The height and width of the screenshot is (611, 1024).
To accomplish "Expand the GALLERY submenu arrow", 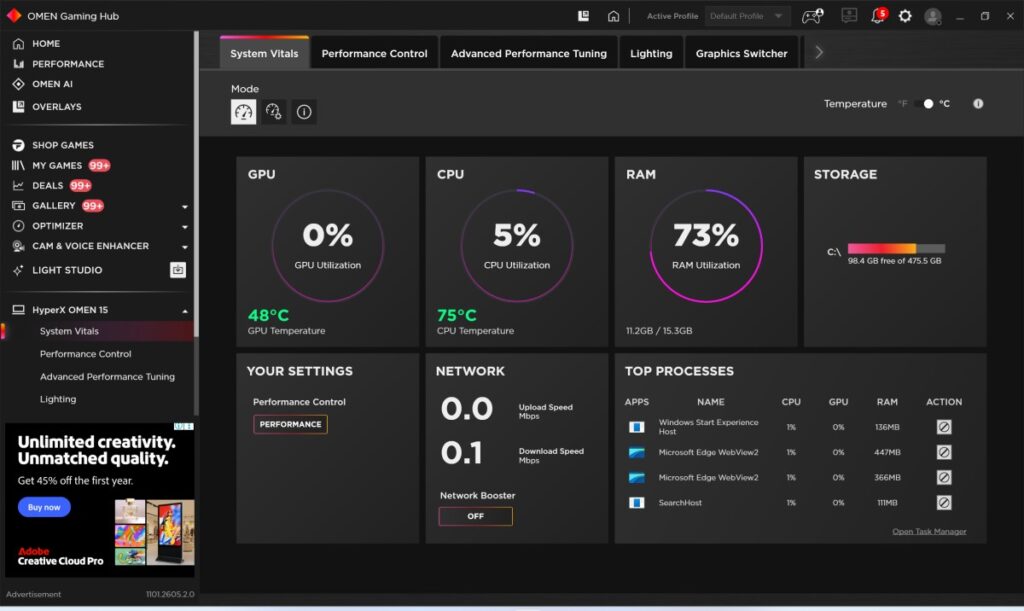I will [185, 207].
